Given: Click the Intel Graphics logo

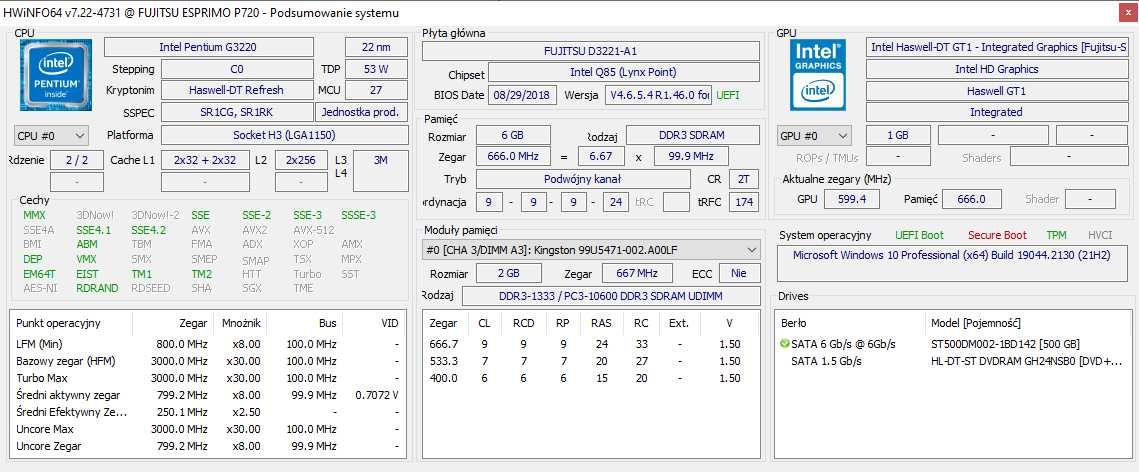Looking at the screenshot, I should point(817,75).
